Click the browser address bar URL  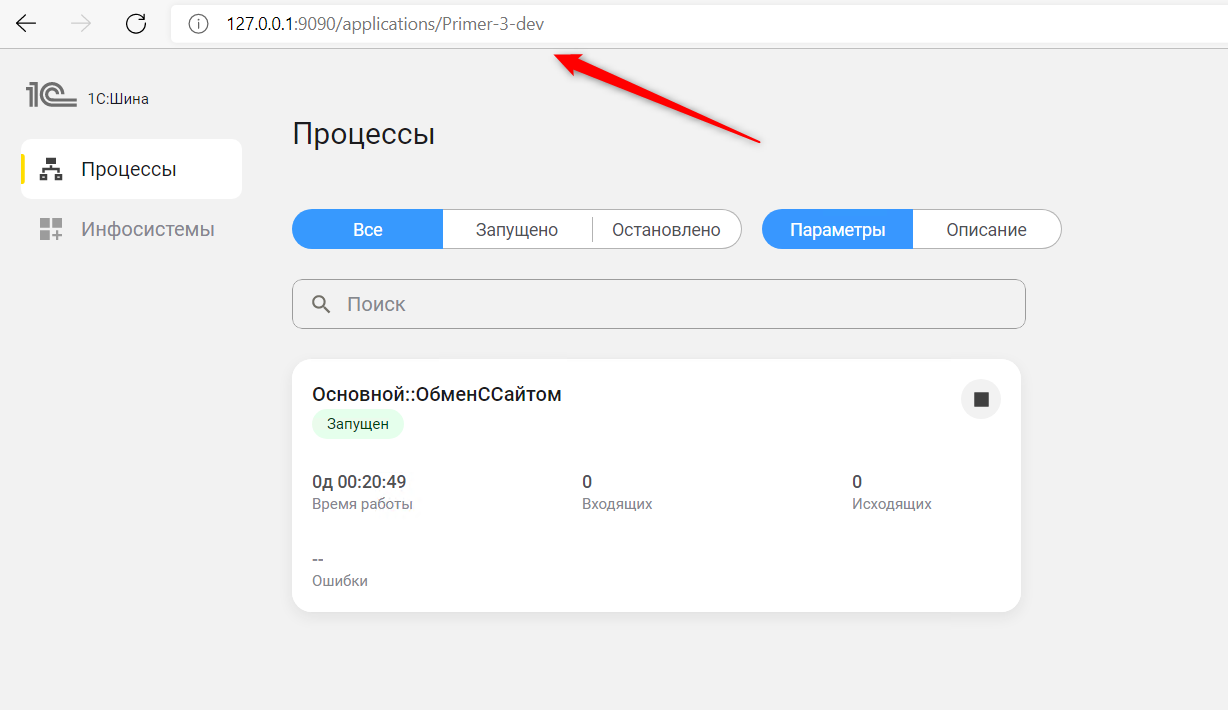click(385, 24)
